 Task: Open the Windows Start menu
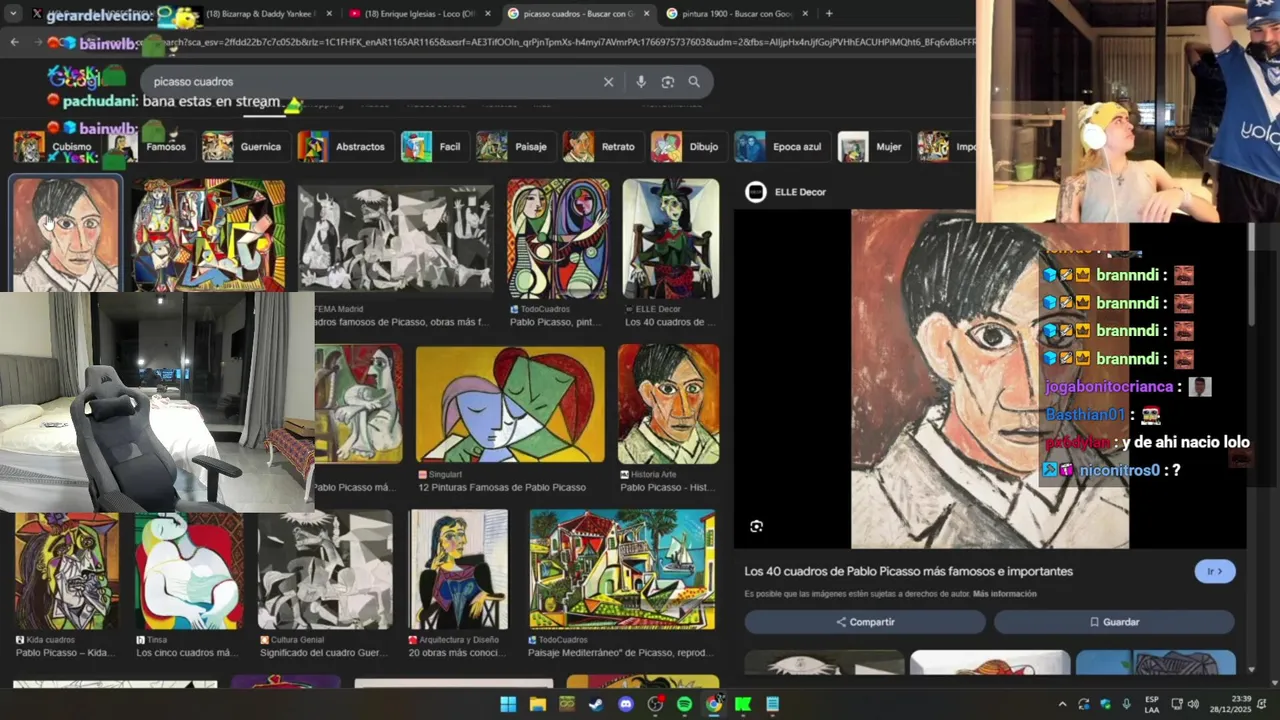click(508, 704)
